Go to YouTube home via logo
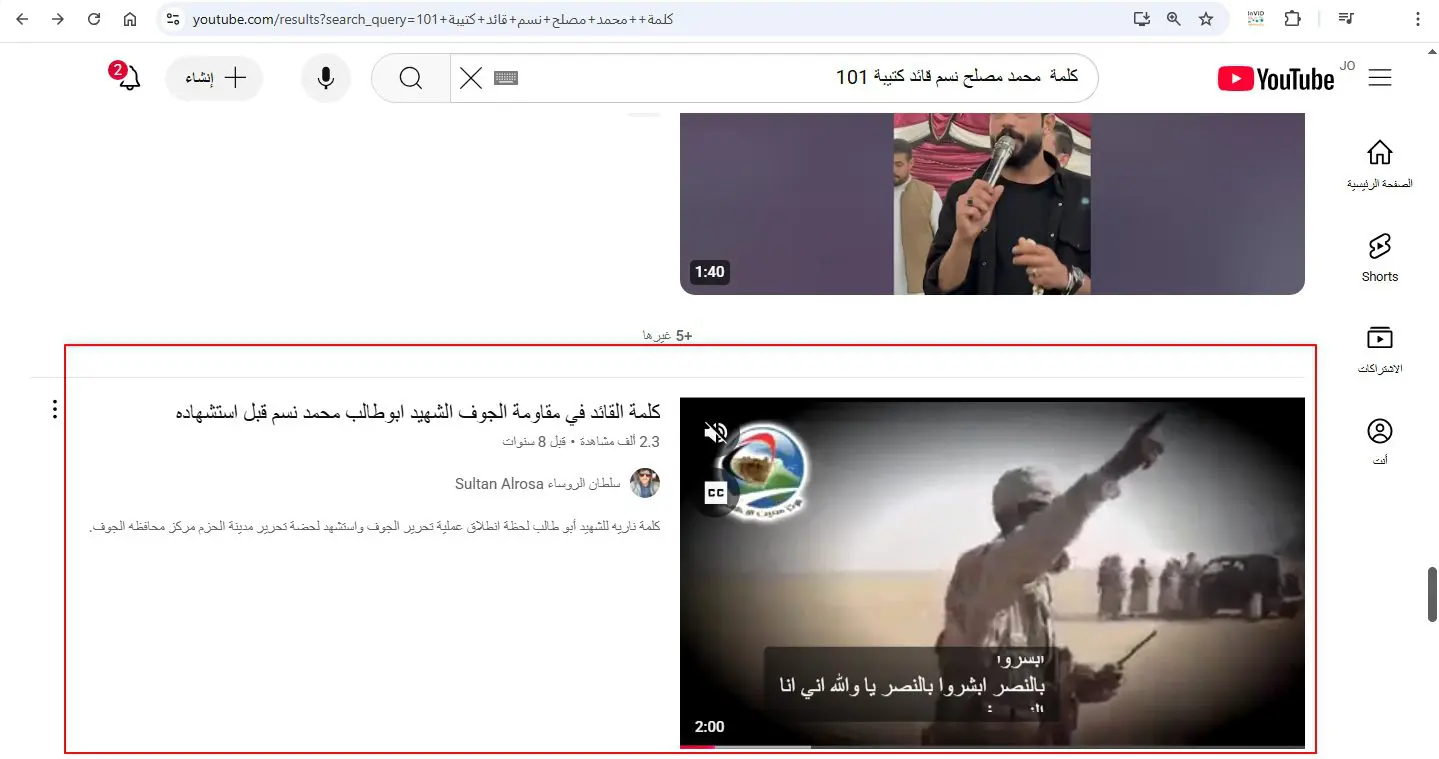 (1277, 78)
